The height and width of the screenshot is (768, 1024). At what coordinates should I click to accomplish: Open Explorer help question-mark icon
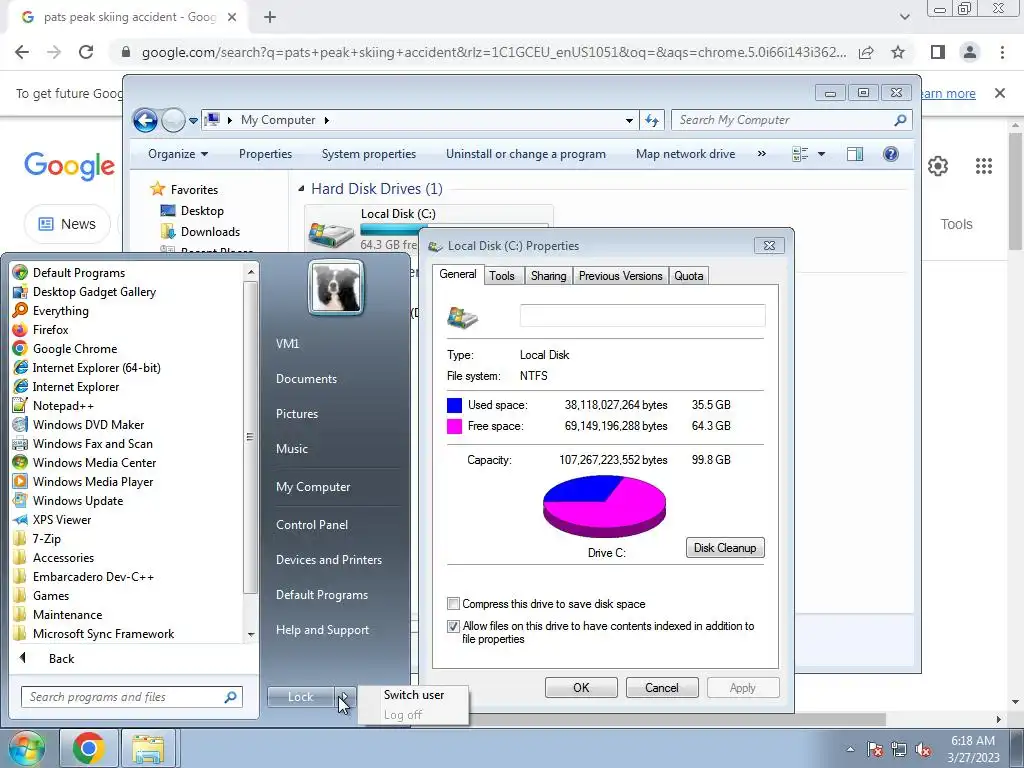[x=891, y=154]
